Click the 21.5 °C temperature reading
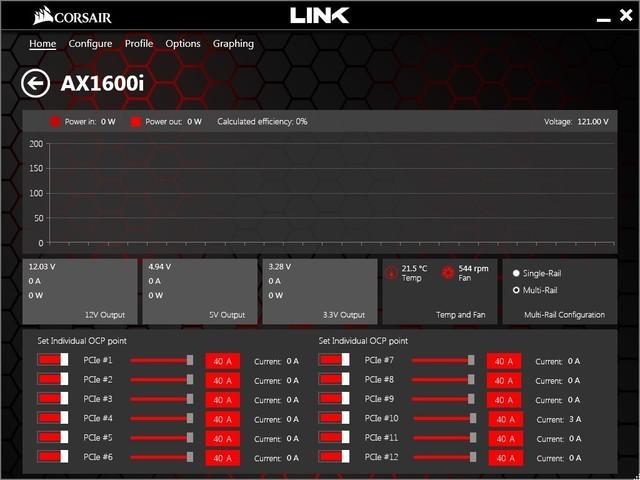 pyautogui.click(x=414, y=269)
